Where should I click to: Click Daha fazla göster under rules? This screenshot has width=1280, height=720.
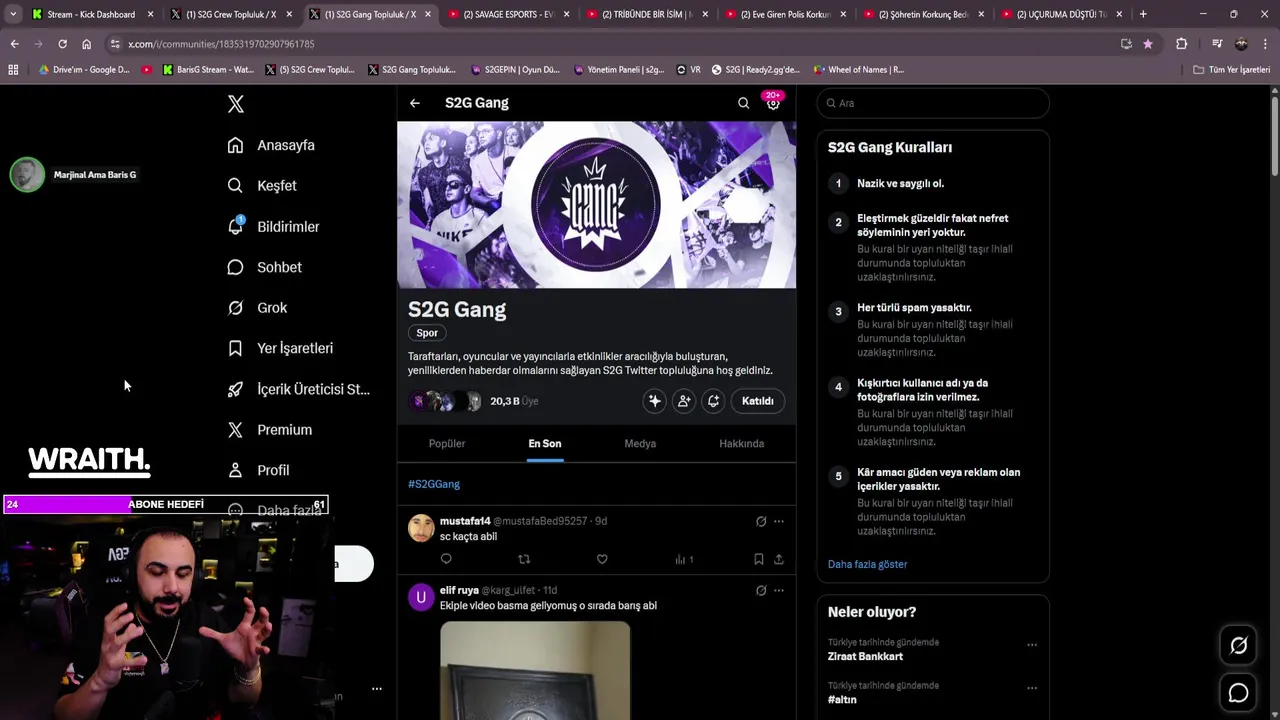pyautogui.click(x=867, y=564)
